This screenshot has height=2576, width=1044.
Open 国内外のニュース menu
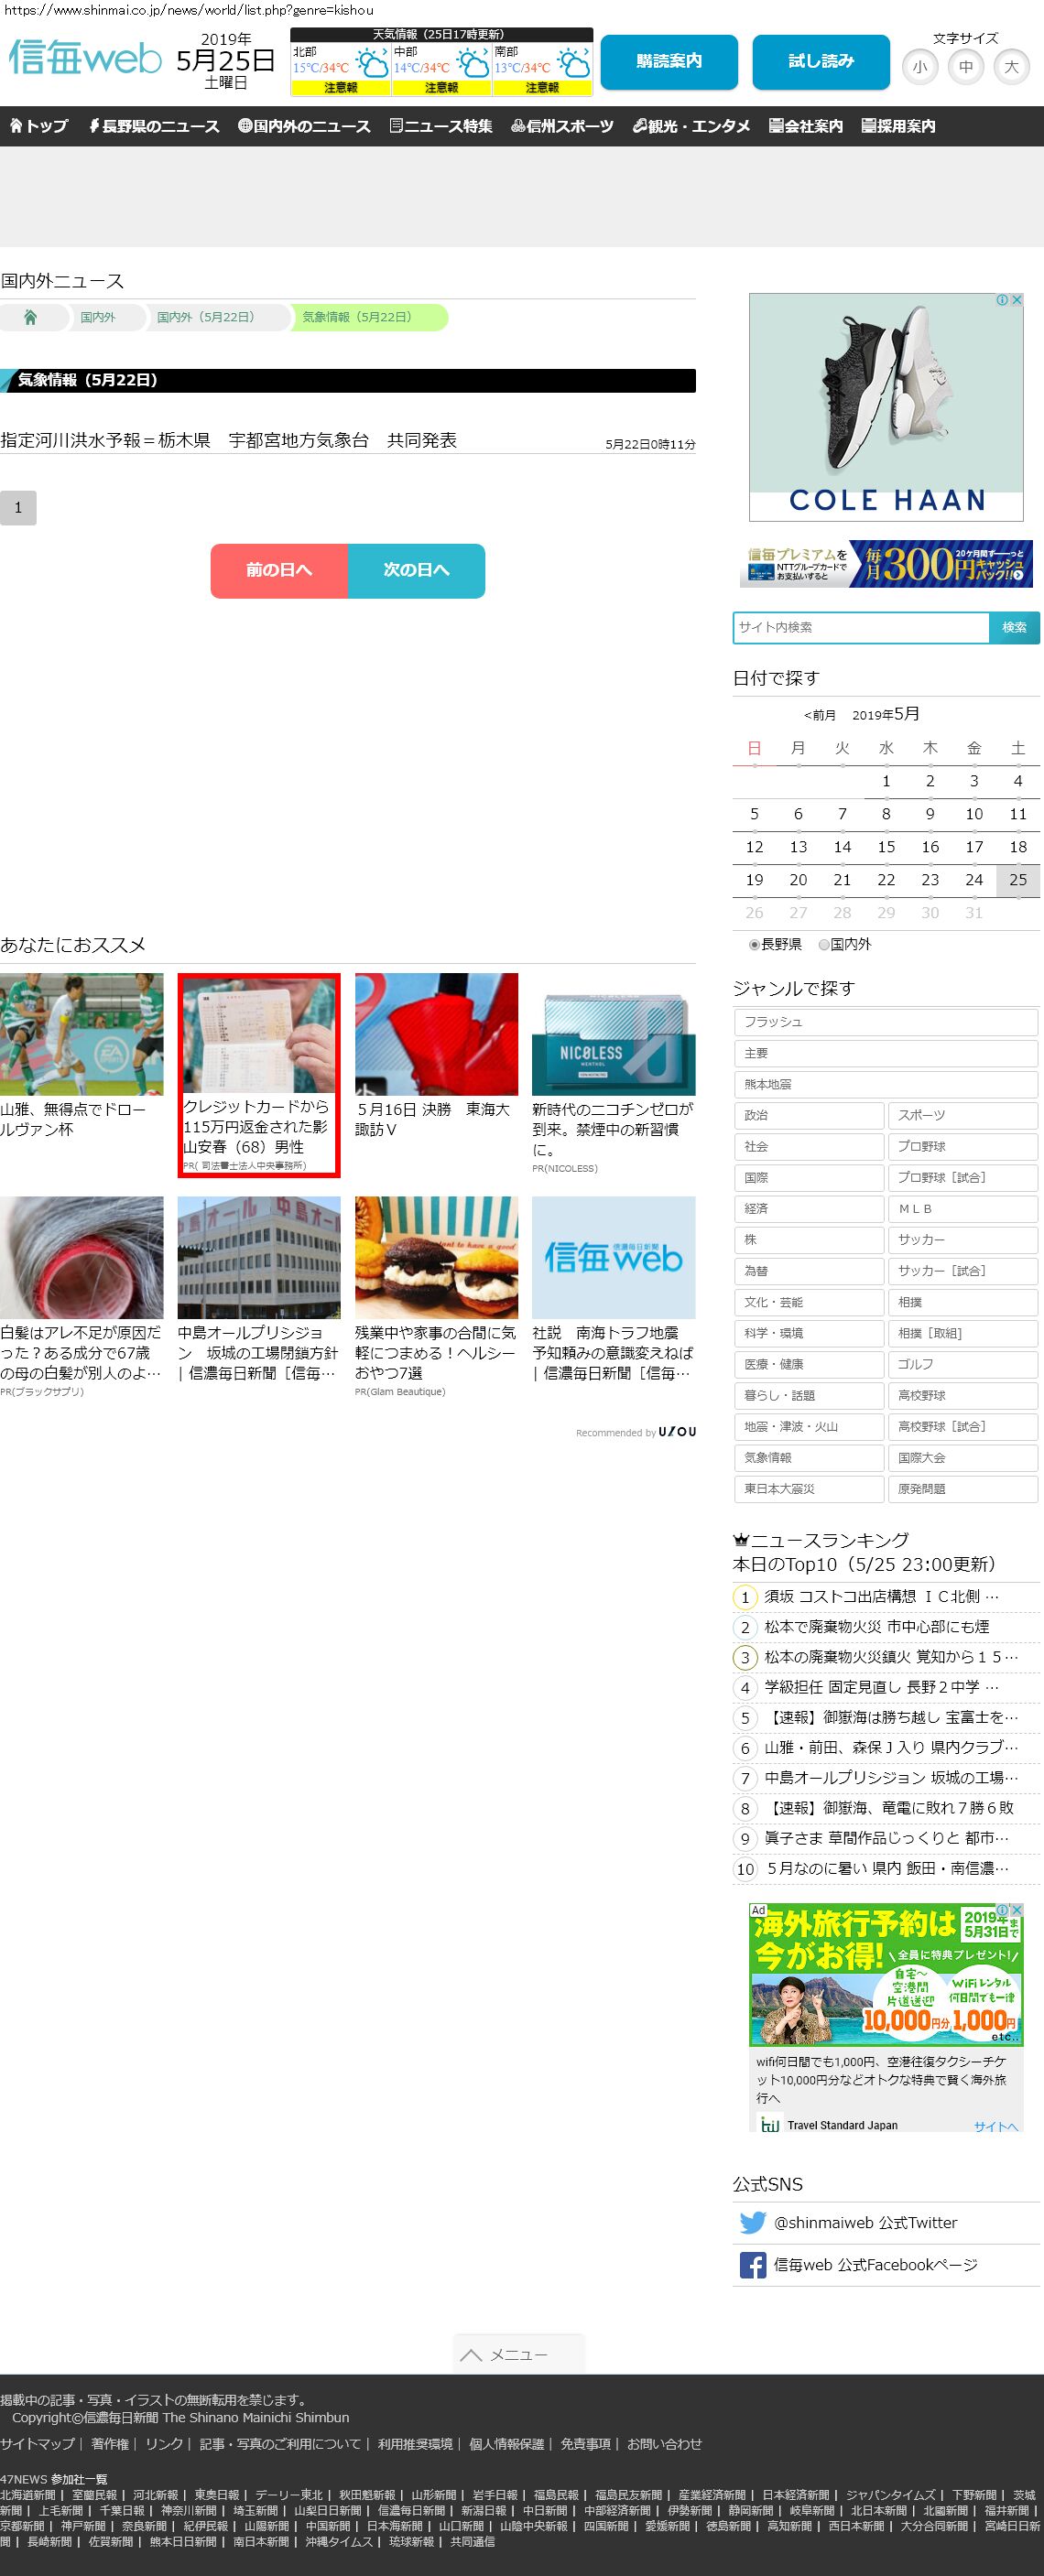(x=305, y=126)
